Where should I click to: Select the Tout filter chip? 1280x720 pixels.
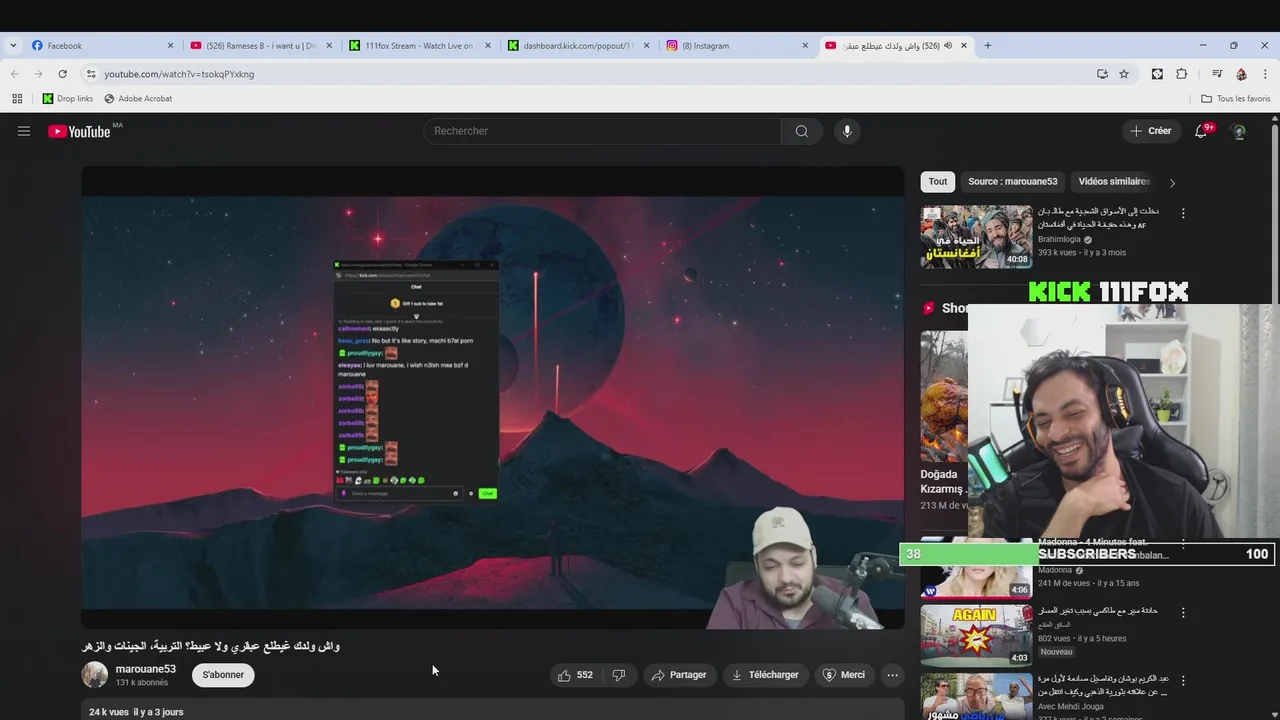pos(938,182)
